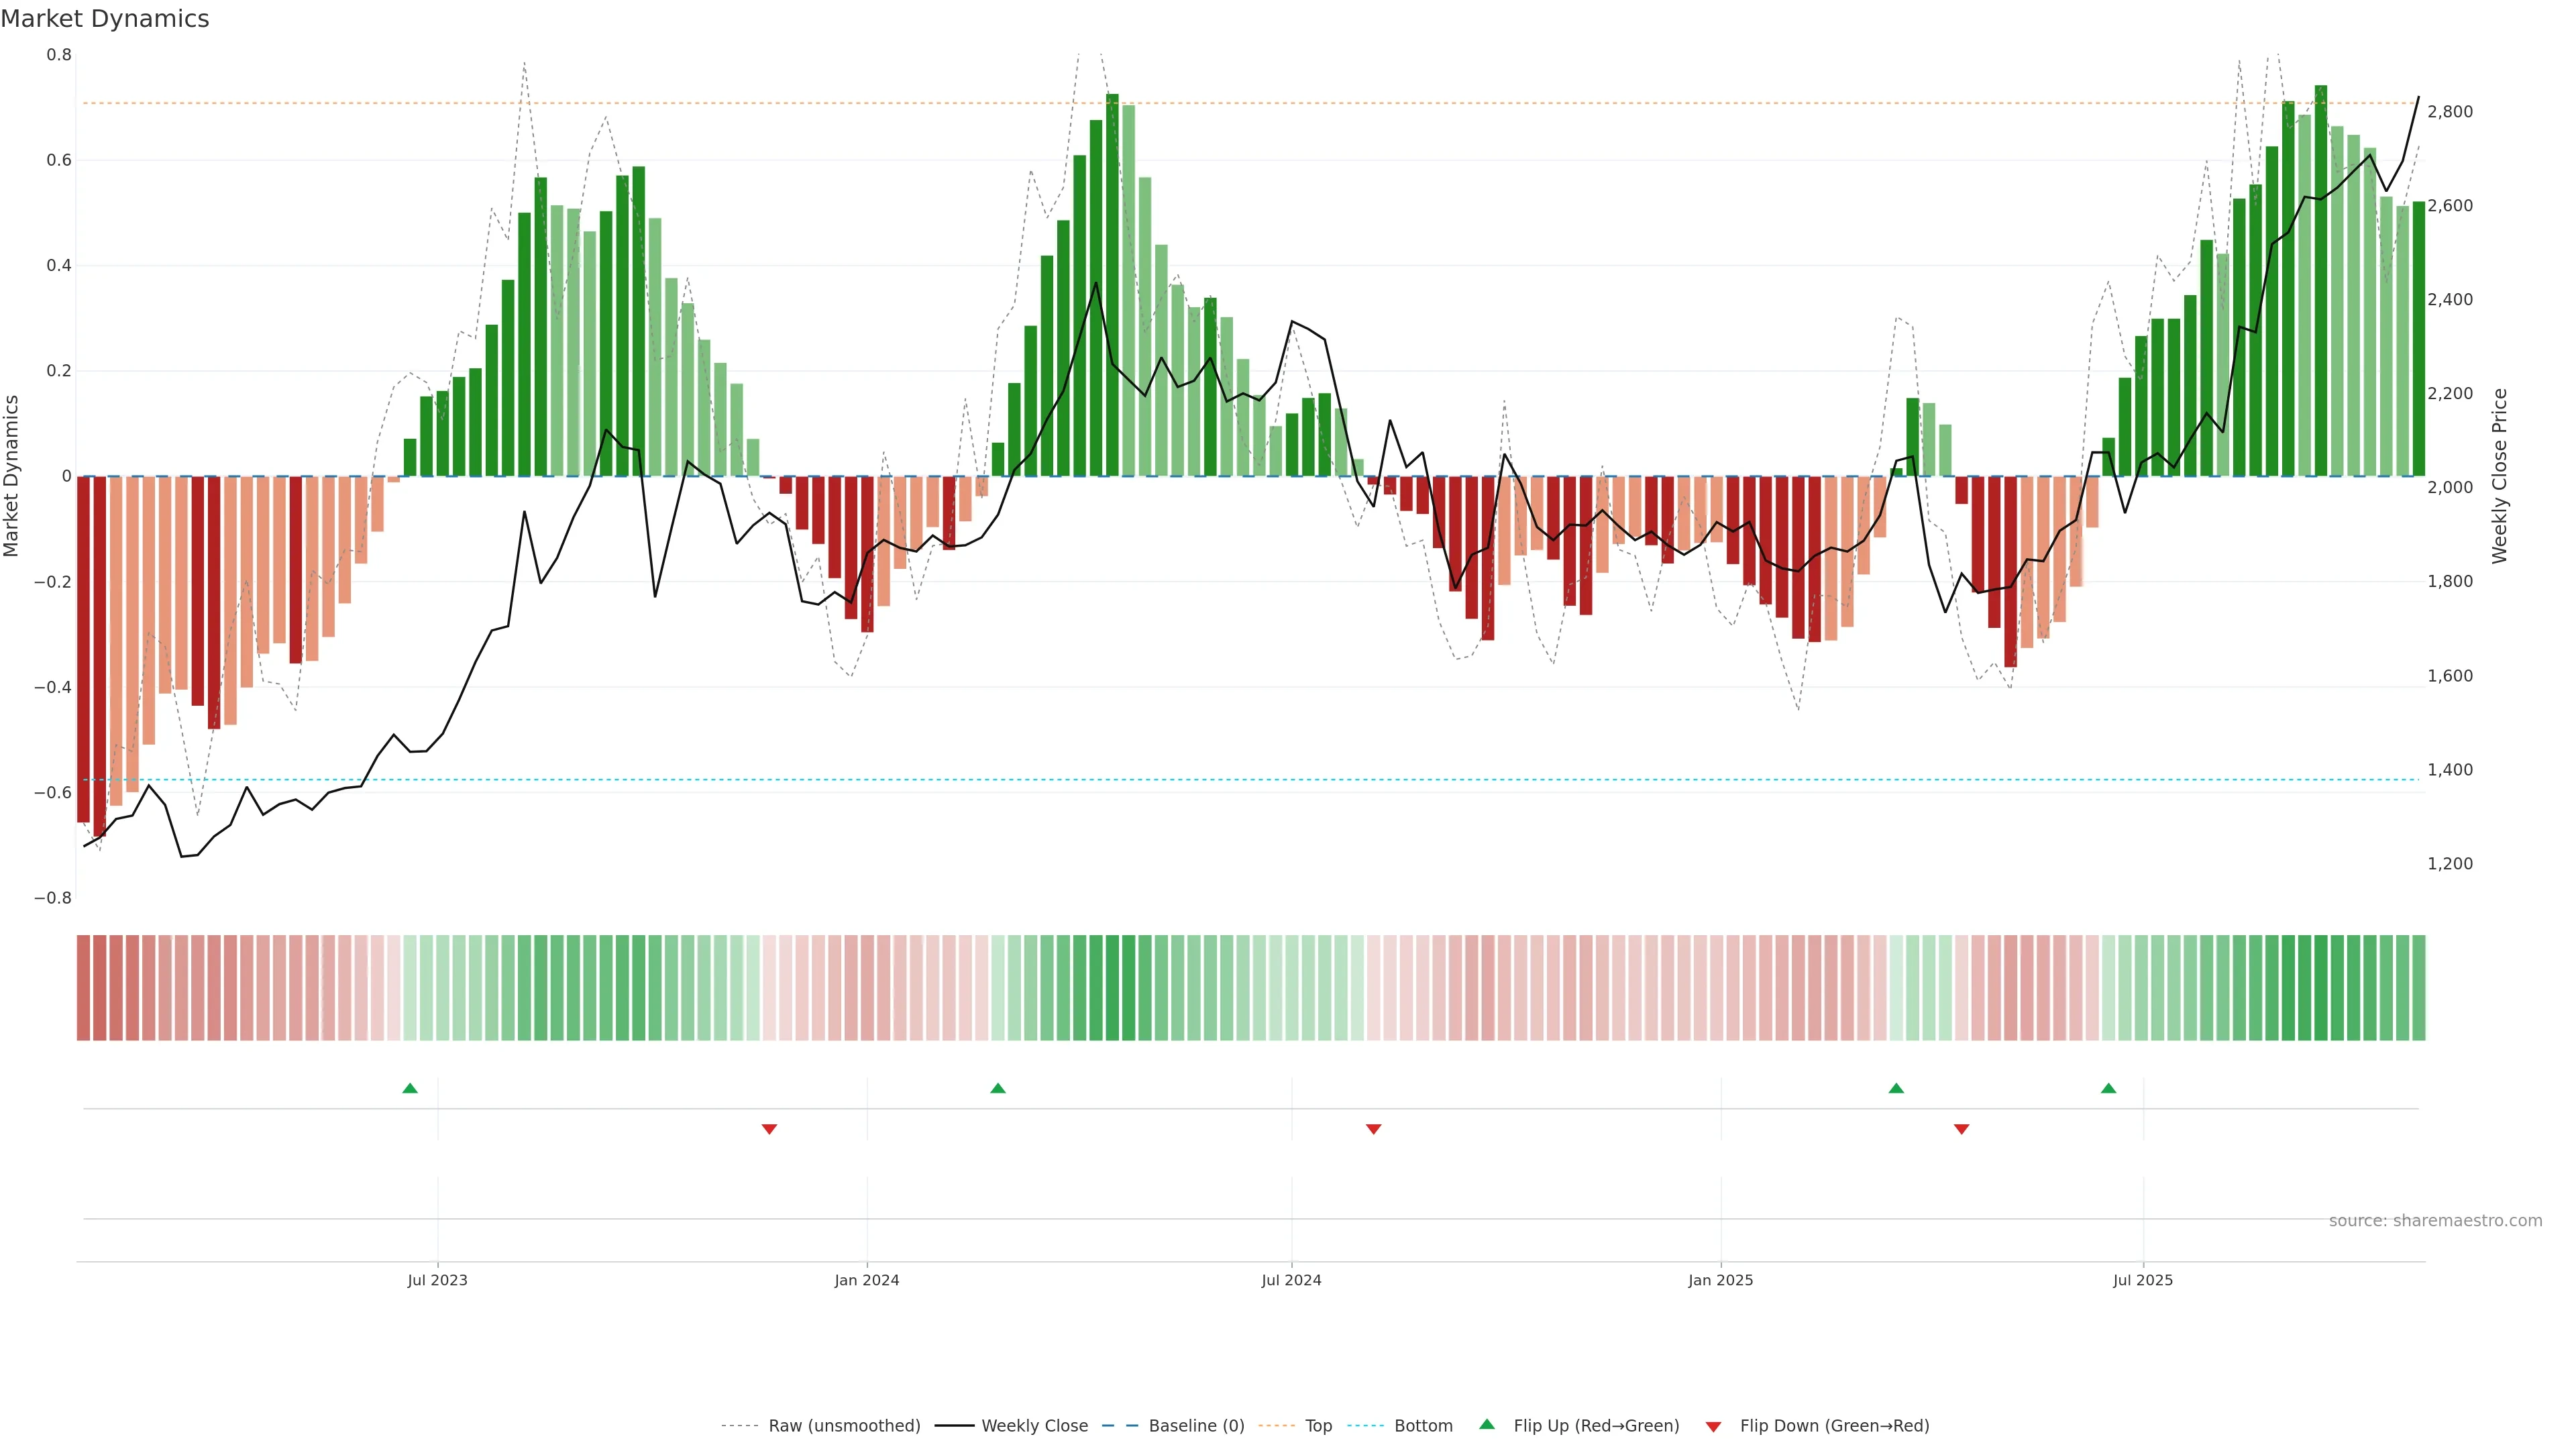This screenshot has width=2576, height=1449.
Task: Click the green triangle icon in the legend
Action: [1487, 1424]
